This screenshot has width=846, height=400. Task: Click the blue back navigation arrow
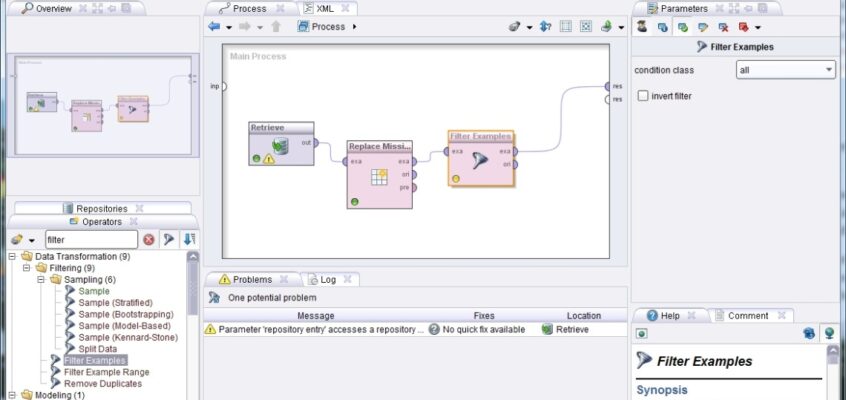coord(214,26)
